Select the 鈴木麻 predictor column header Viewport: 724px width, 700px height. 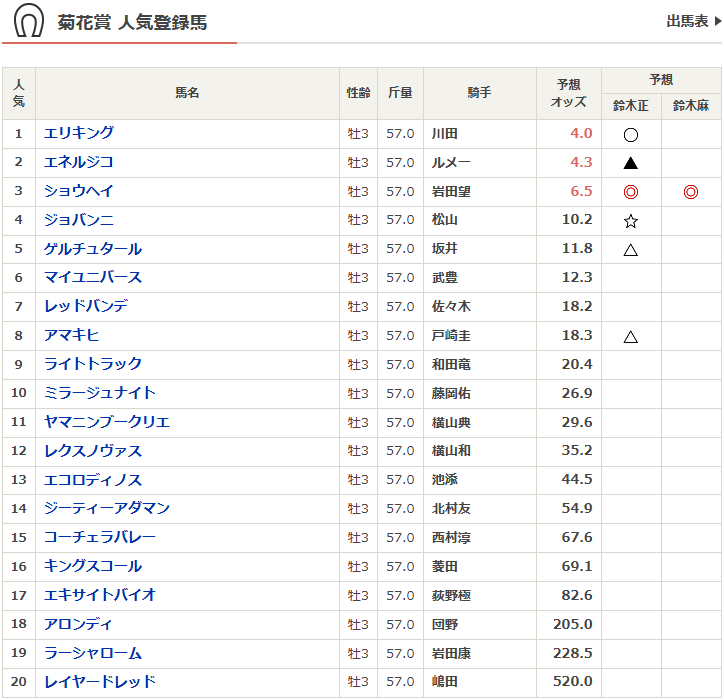pos(691,106)
